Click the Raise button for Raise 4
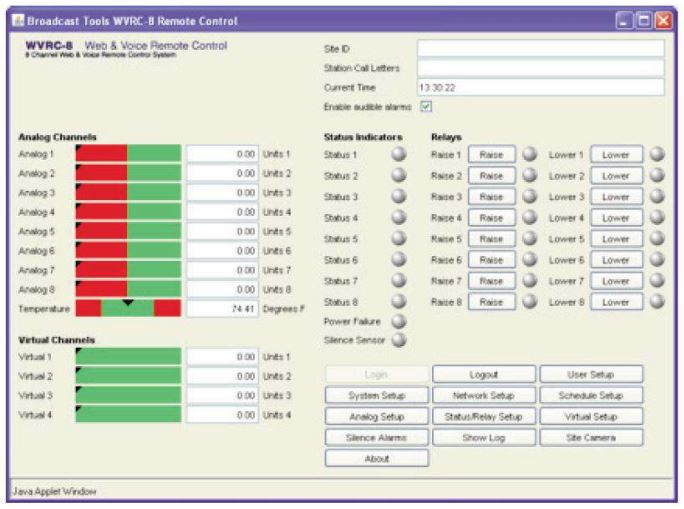Viewport: 684px width, 509px height. 492,218
